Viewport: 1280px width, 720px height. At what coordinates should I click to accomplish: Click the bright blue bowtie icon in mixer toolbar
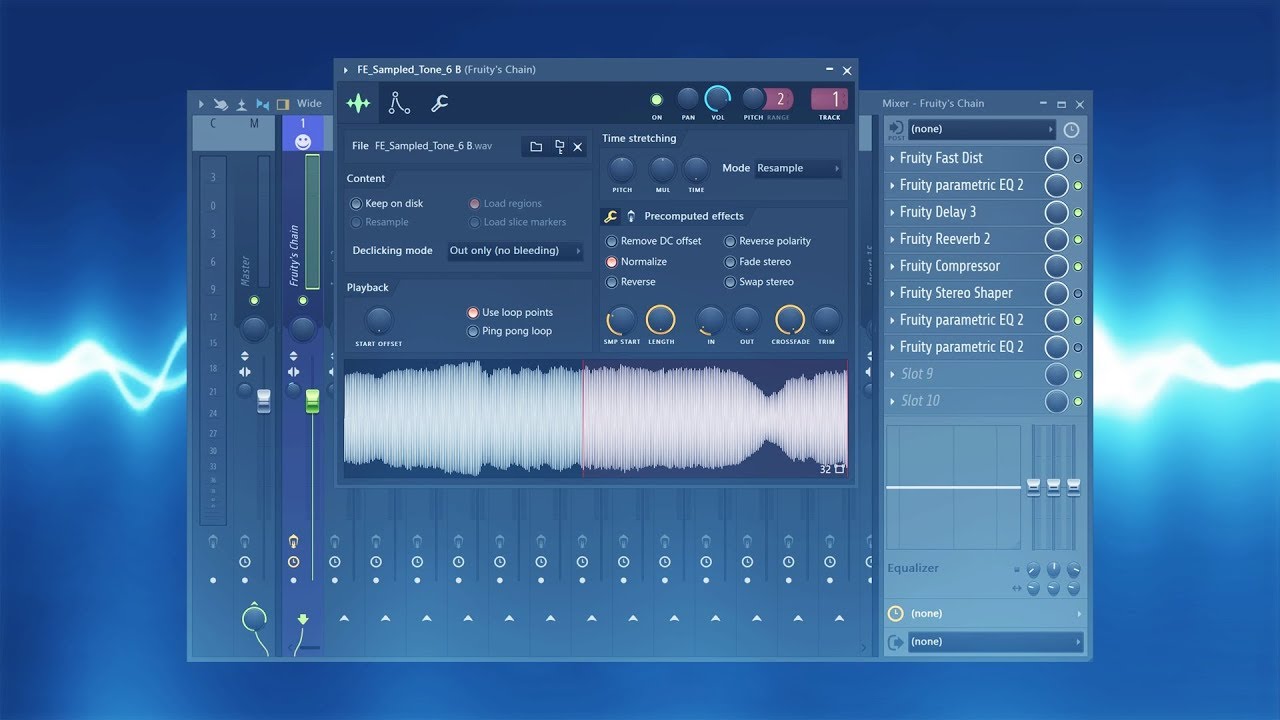click(263, 103)
